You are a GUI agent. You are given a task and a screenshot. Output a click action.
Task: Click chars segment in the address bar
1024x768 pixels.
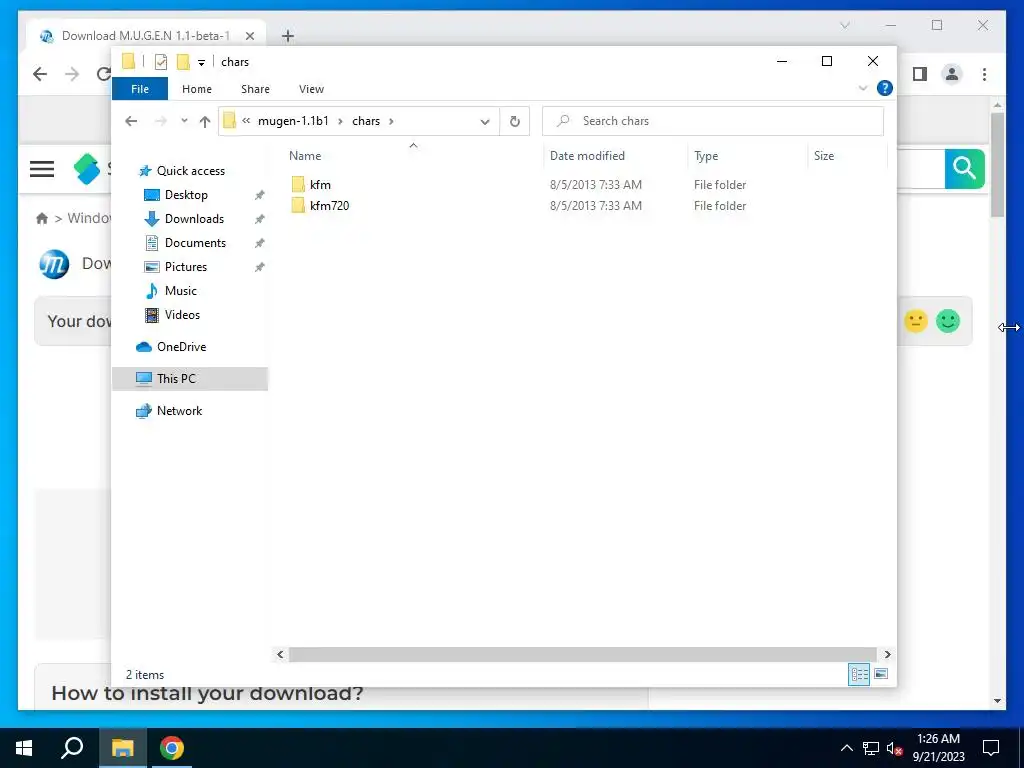coord(366,121)
